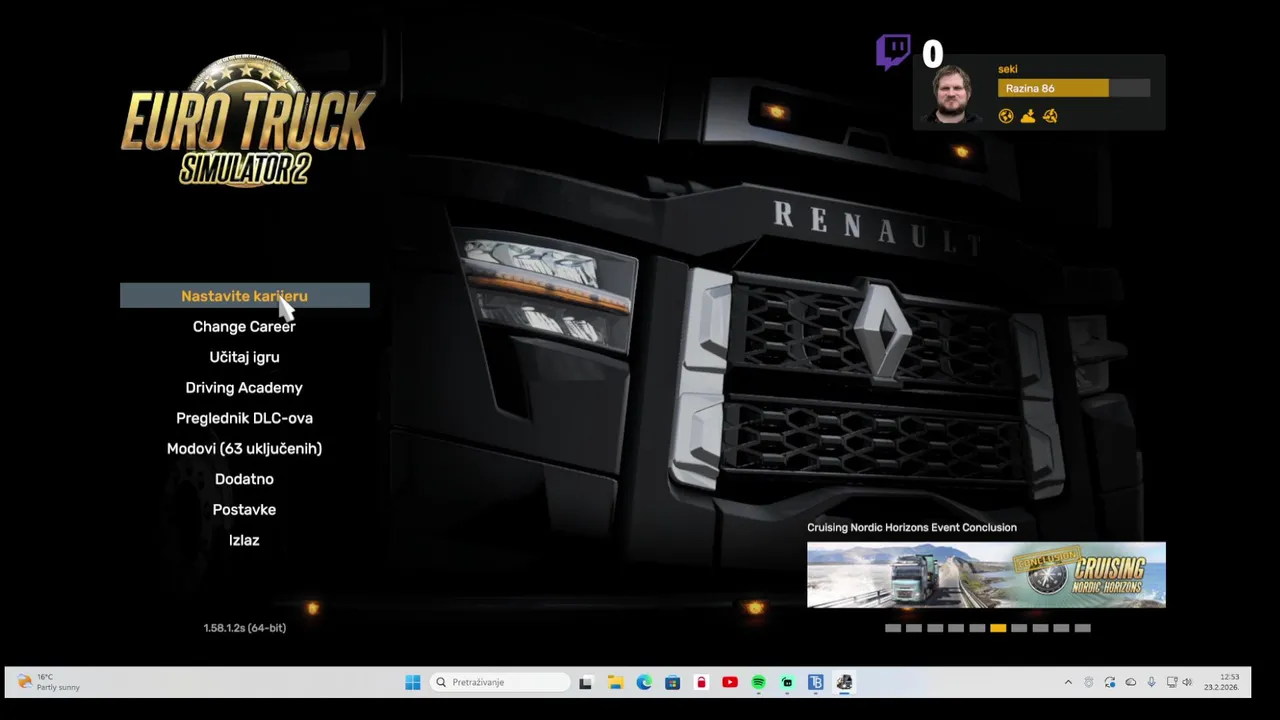Open the red lock app on taskbar
Screen dimensions: 1280x720
(x=701, y=683)
